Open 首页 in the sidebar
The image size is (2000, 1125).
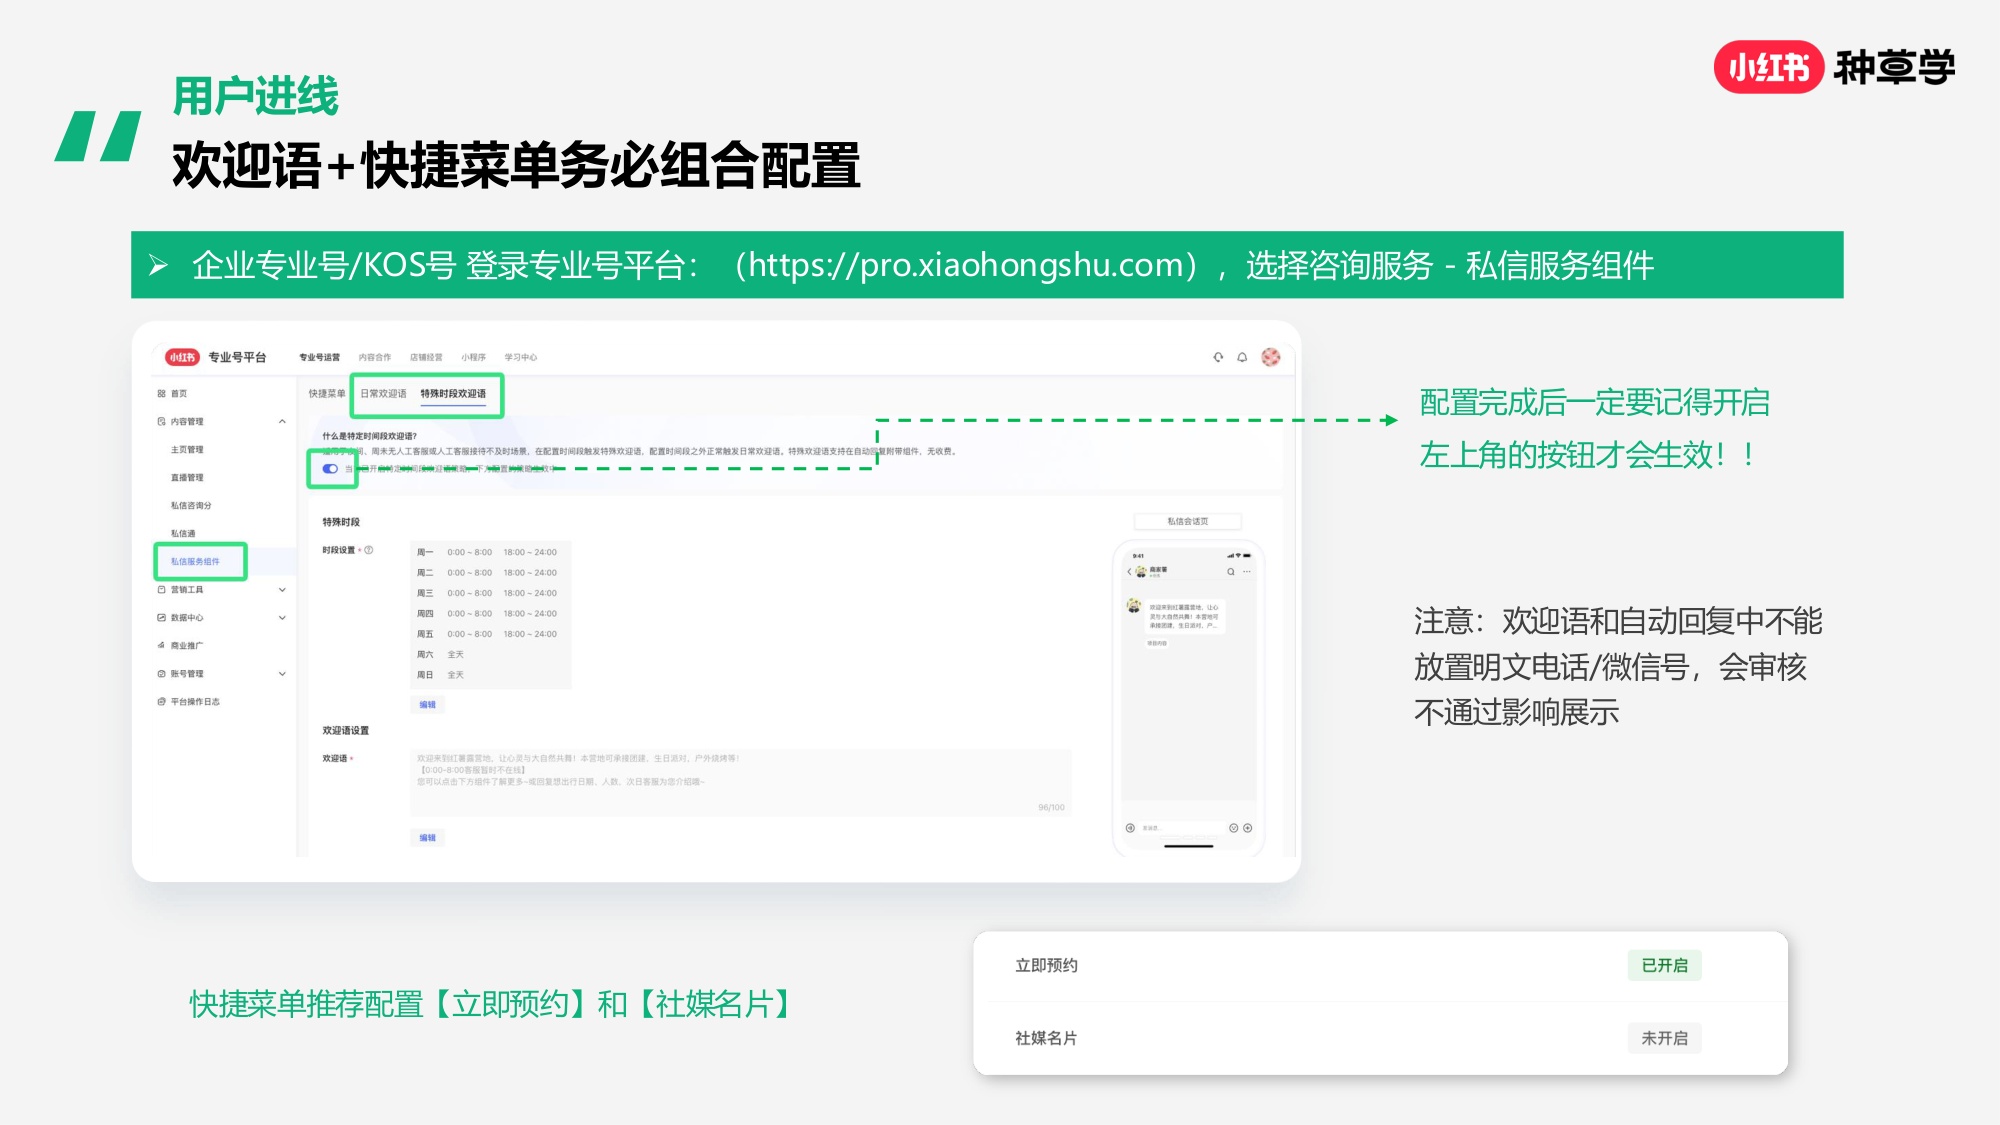(179, 394)
